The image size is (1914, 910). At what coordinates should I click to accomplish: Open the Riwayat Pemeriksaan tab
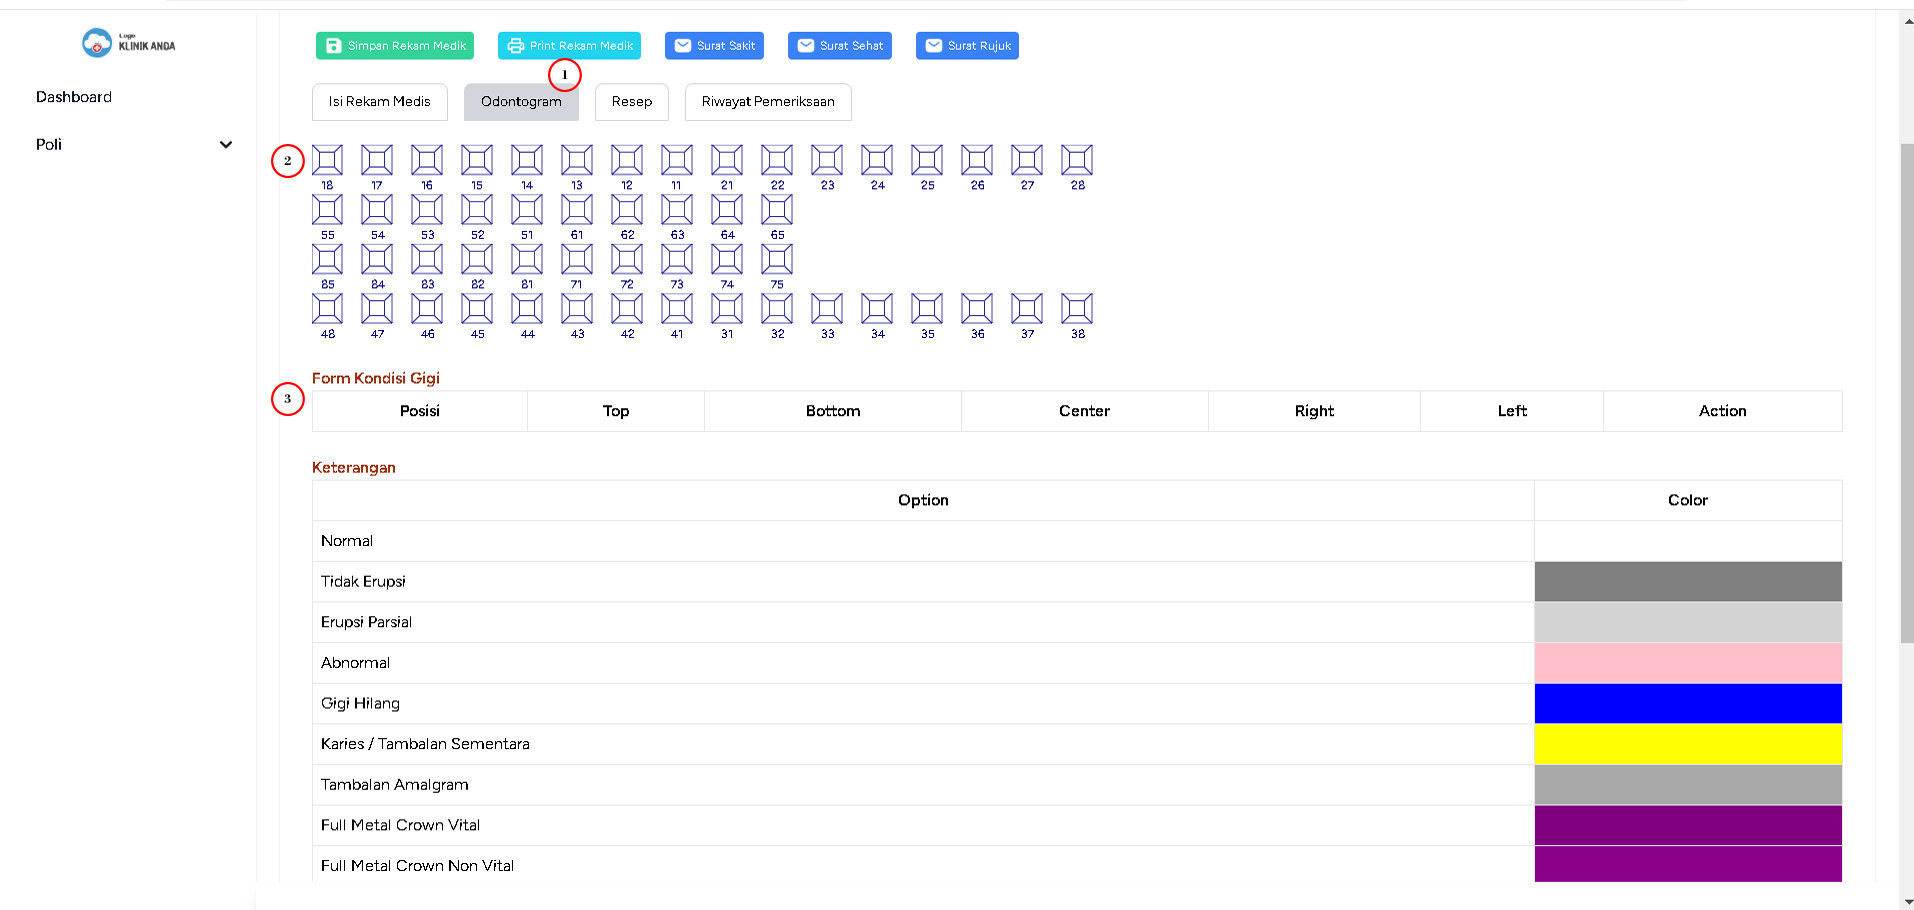coord(767,102)
